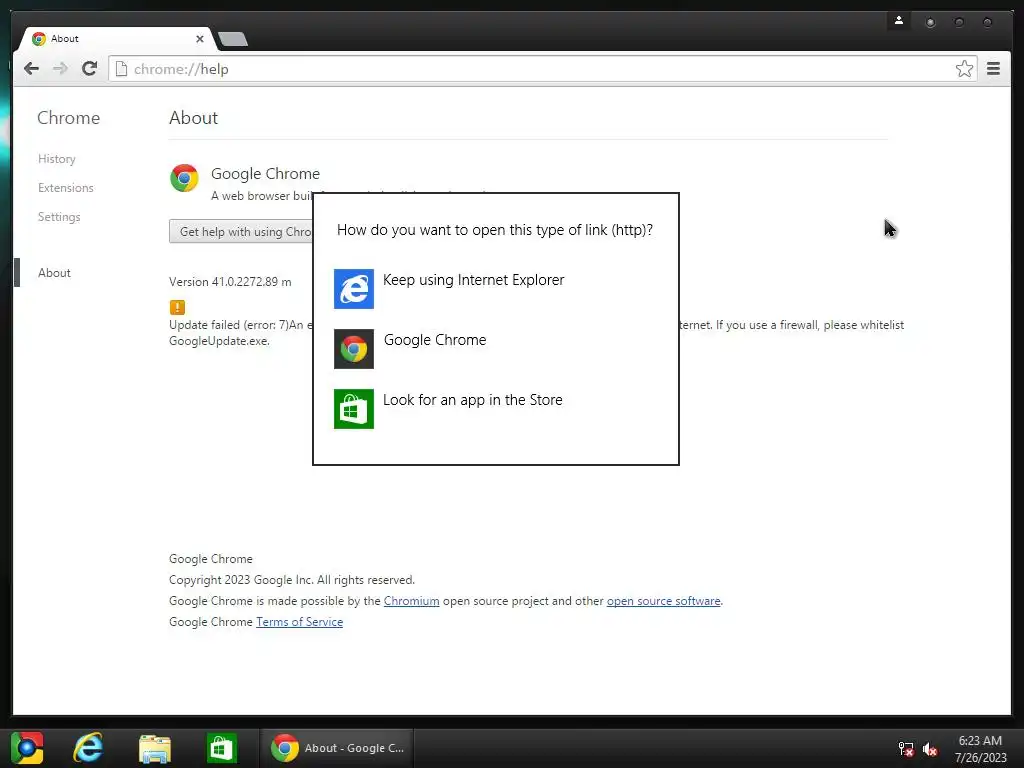Click the forward navigation arrow
This screenshot has height=768, width=1024.
pyautogui.click(x=60, y=69)
